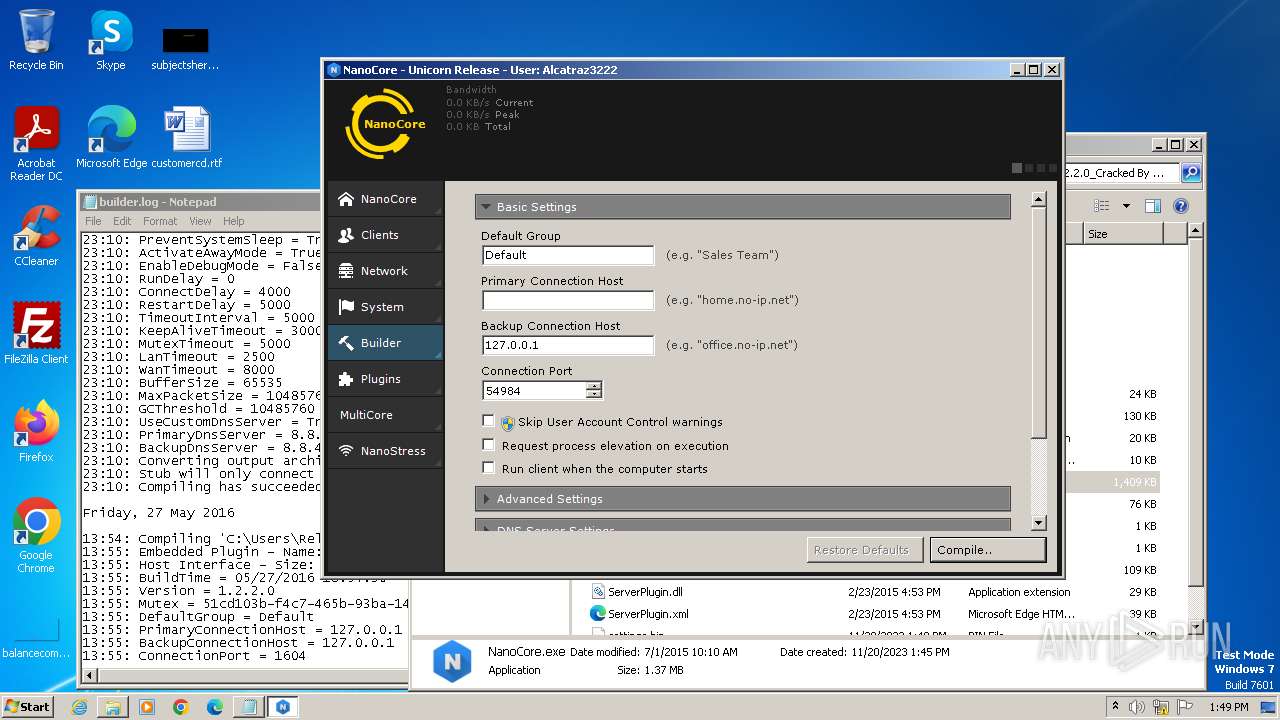Open the Start menu

28,707
